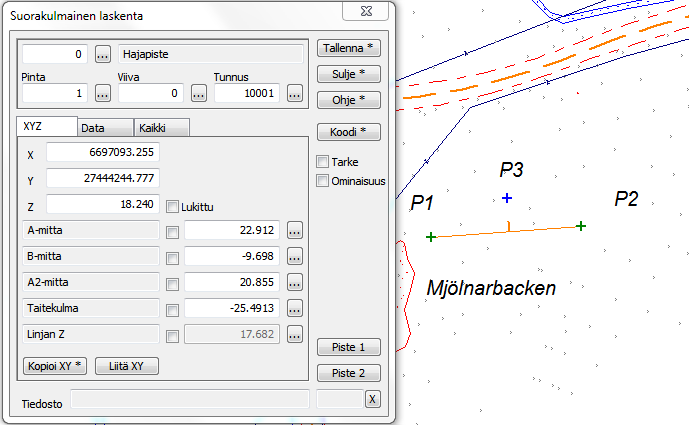Tick the A2-mitta lock checkbox

click(172, 284)
